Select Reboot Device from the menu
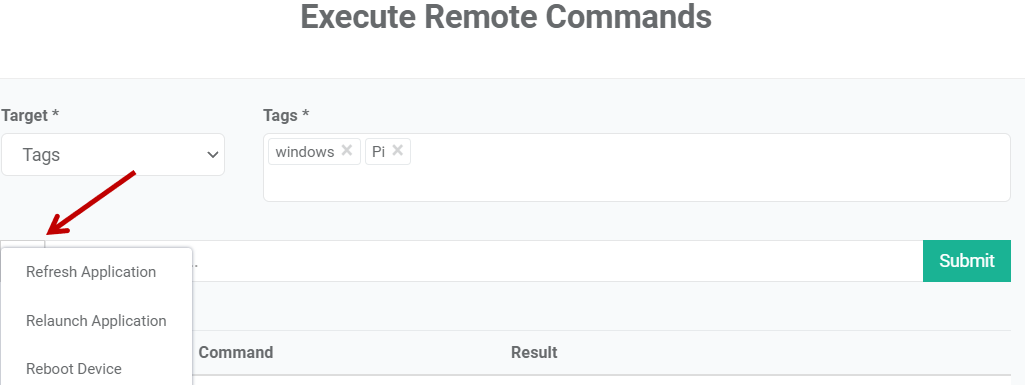Image resolution: width=1031 pixels, height=385 pixels. (74, 369)
